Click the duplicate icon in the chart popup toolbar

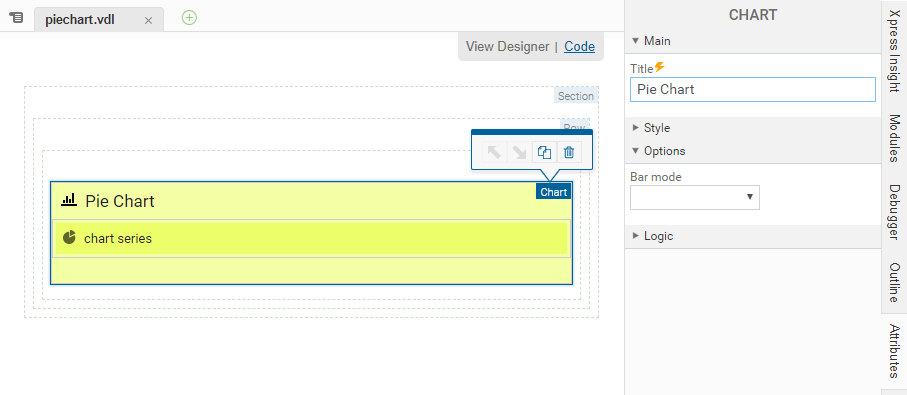[x=544, y=152]
